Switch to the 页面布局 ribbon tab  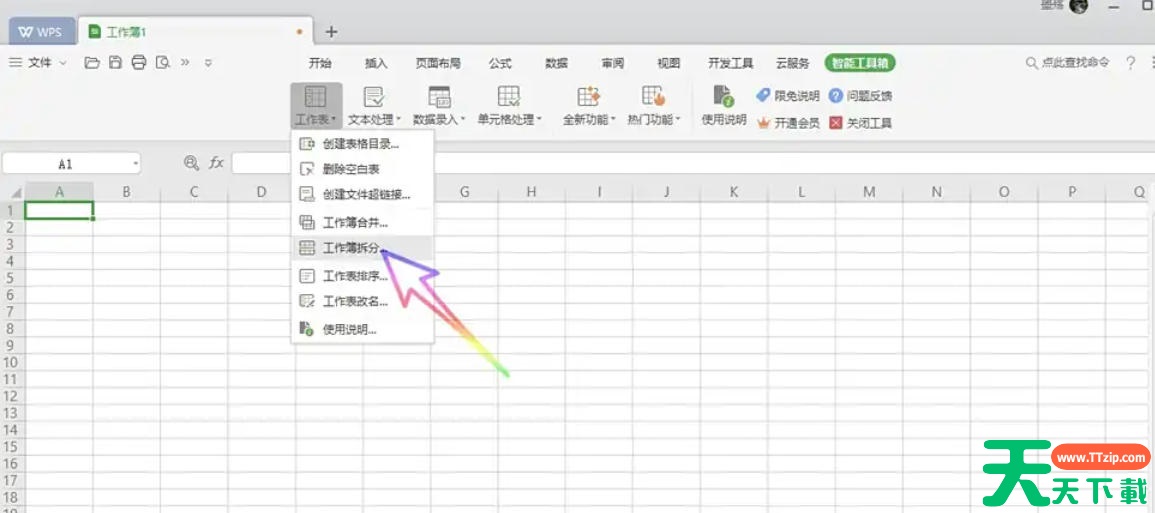coord(438,63)
